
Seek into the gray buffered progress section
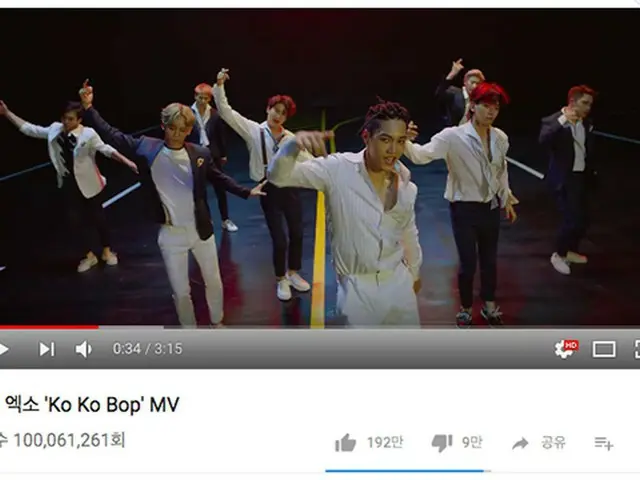[131, 327]
